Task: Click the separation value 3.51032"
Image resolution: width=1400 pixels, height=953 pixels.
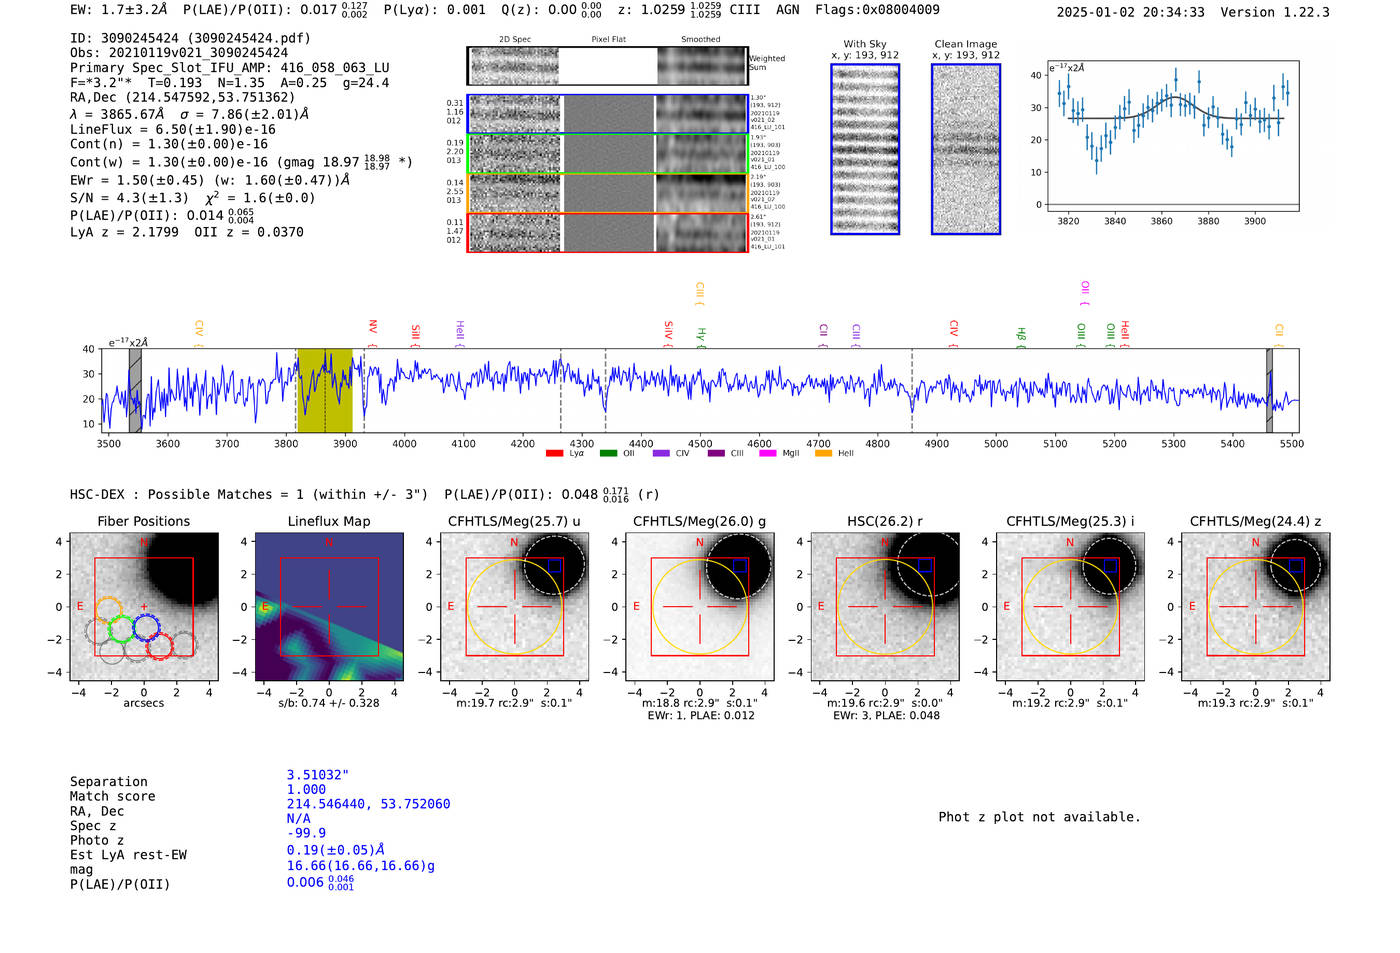Action: [x=318, y=775]
